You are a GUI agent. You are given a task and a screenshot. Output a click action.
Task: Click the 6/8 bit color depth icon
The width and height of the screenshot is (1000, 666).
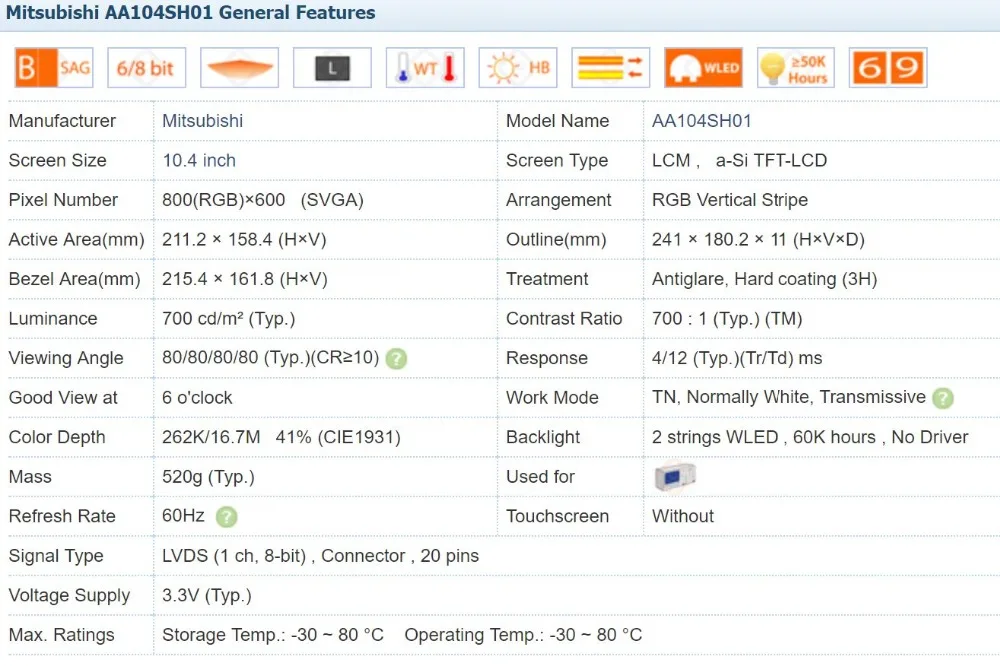[147, 68]
